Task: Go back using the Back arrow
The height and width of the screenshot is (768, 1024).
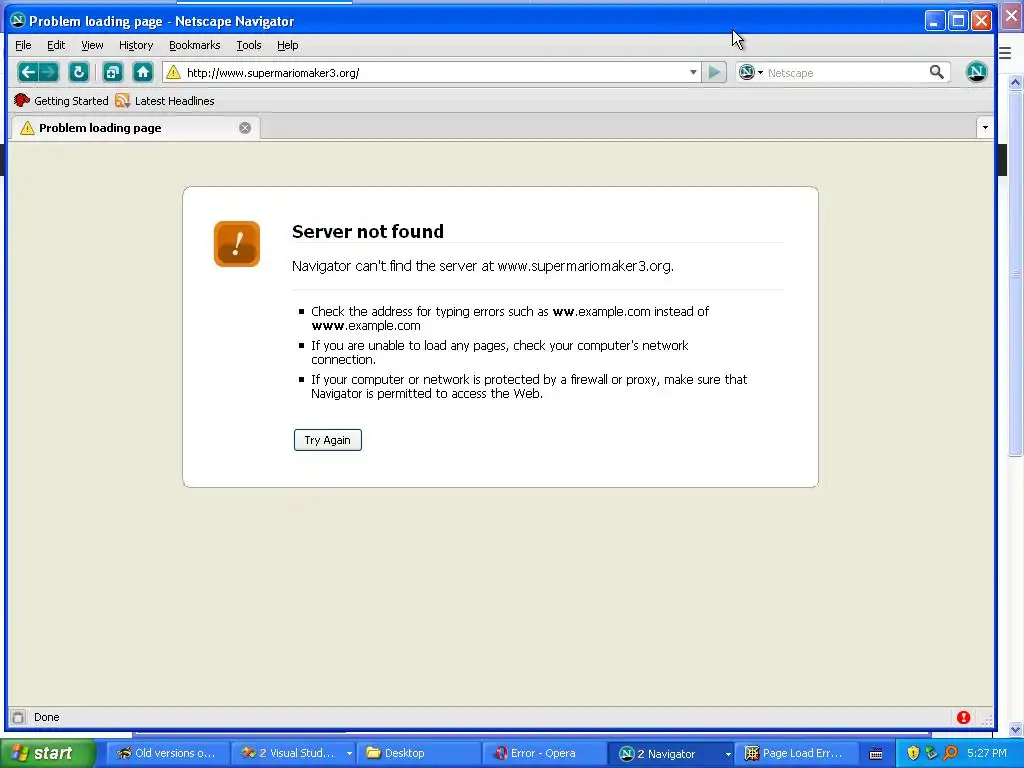Action: point(28,72)
